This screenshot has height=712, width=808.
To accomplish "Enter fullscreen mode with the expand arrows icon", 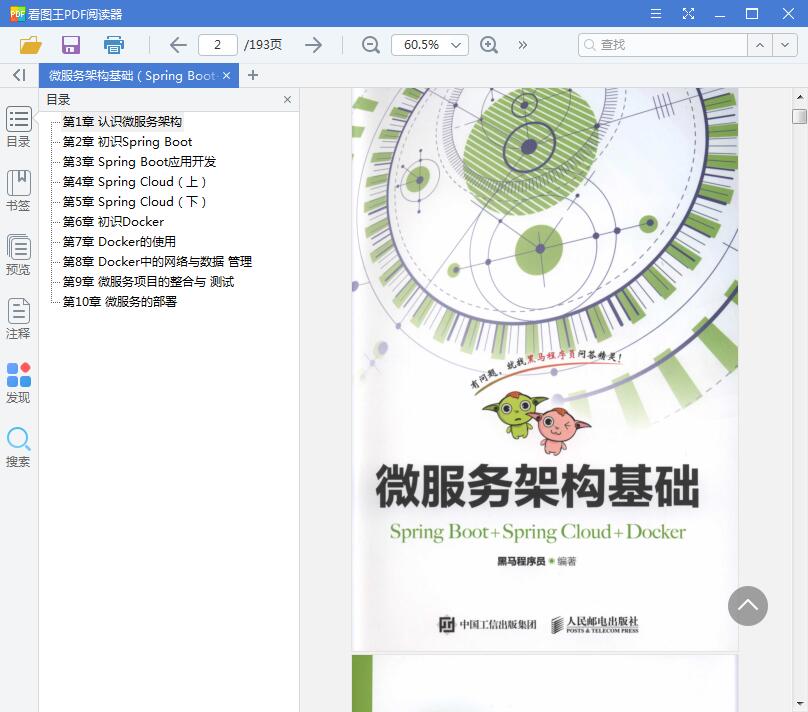I will (688, 13).
